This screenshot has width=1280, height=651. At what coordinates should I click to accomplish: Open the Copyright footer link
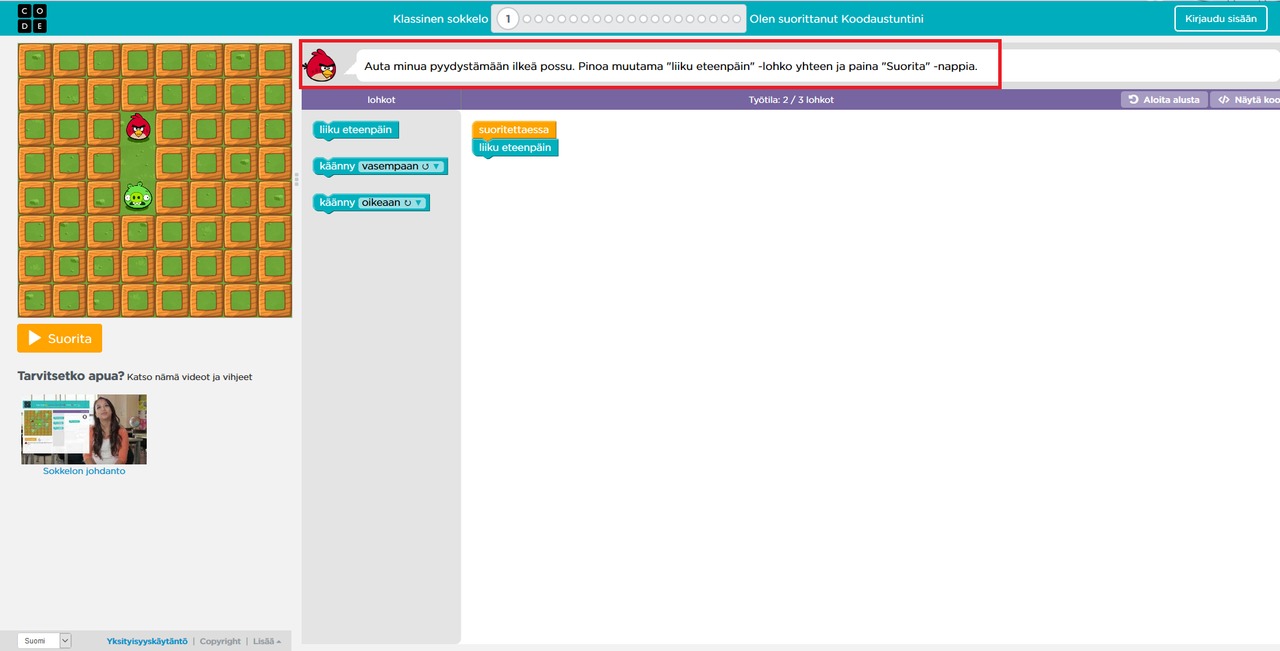pyautogui.click(x=220, y=641)
